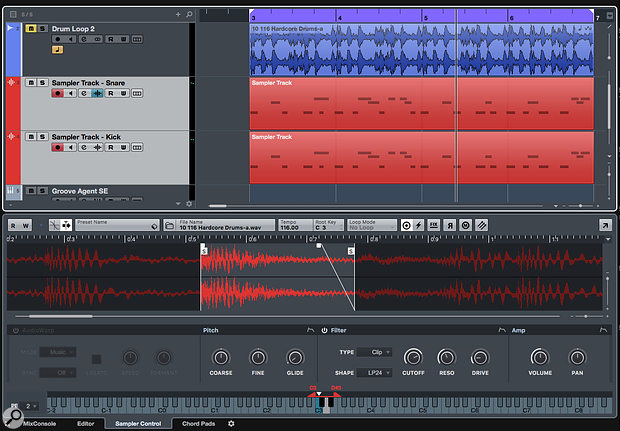Enable read automation on Drum Loop 2
Viewport: 620px width, 431px height.
111,39
